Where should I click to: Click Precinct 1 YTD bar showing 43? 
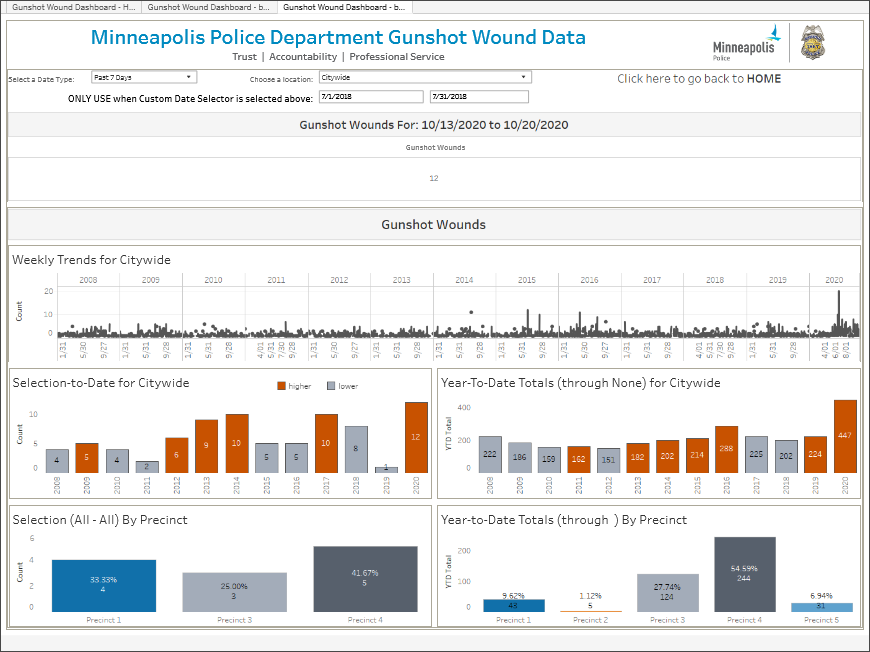pos(514,606)
